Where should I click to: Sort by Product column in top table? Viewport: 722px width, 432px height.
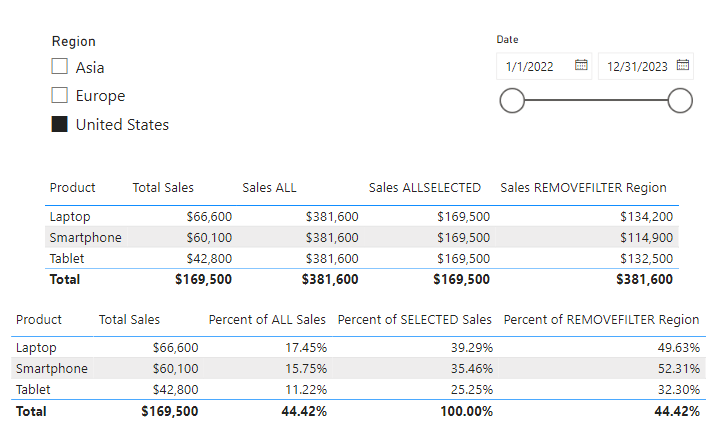(72, 188)
